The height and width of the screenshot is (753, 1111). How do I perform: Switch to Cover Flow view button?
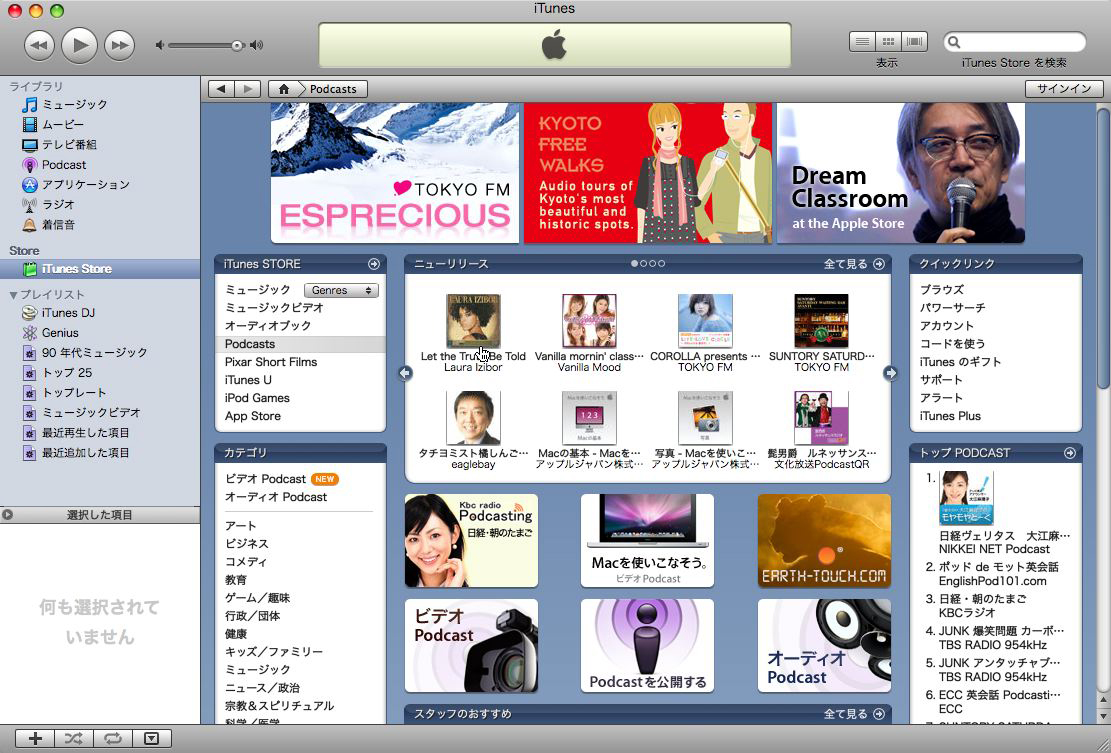coord(915,42)
